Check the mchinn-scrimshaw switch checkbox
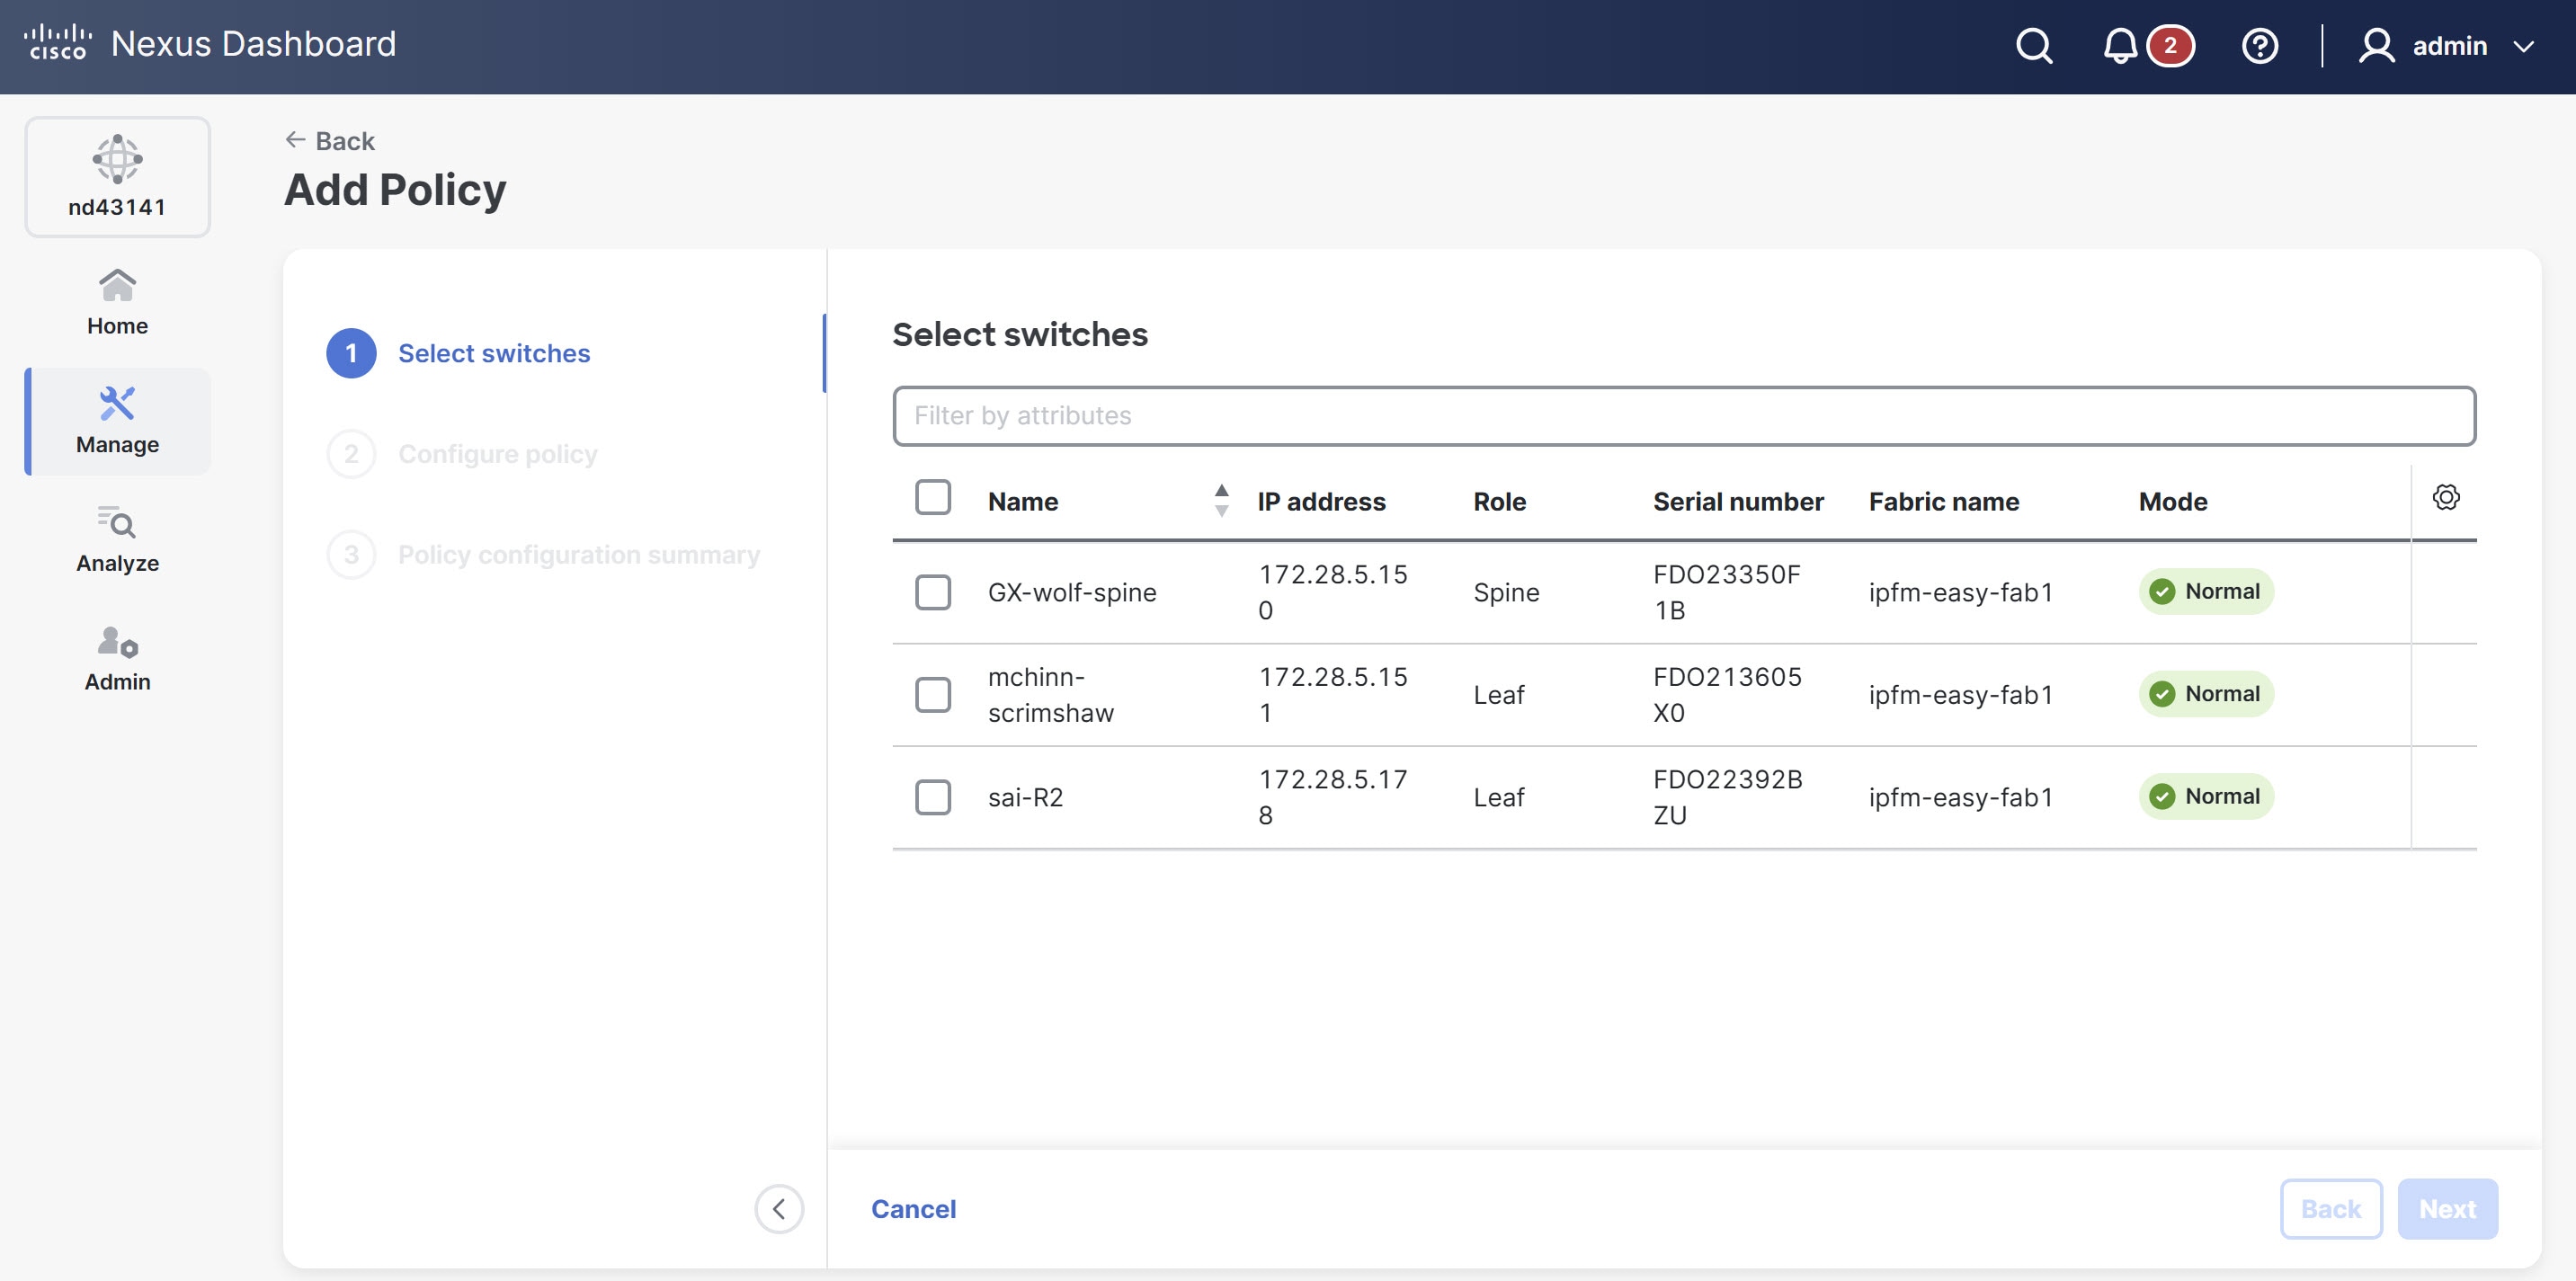The height and width of the screenshot is (1281, 2576). [933, 695]
